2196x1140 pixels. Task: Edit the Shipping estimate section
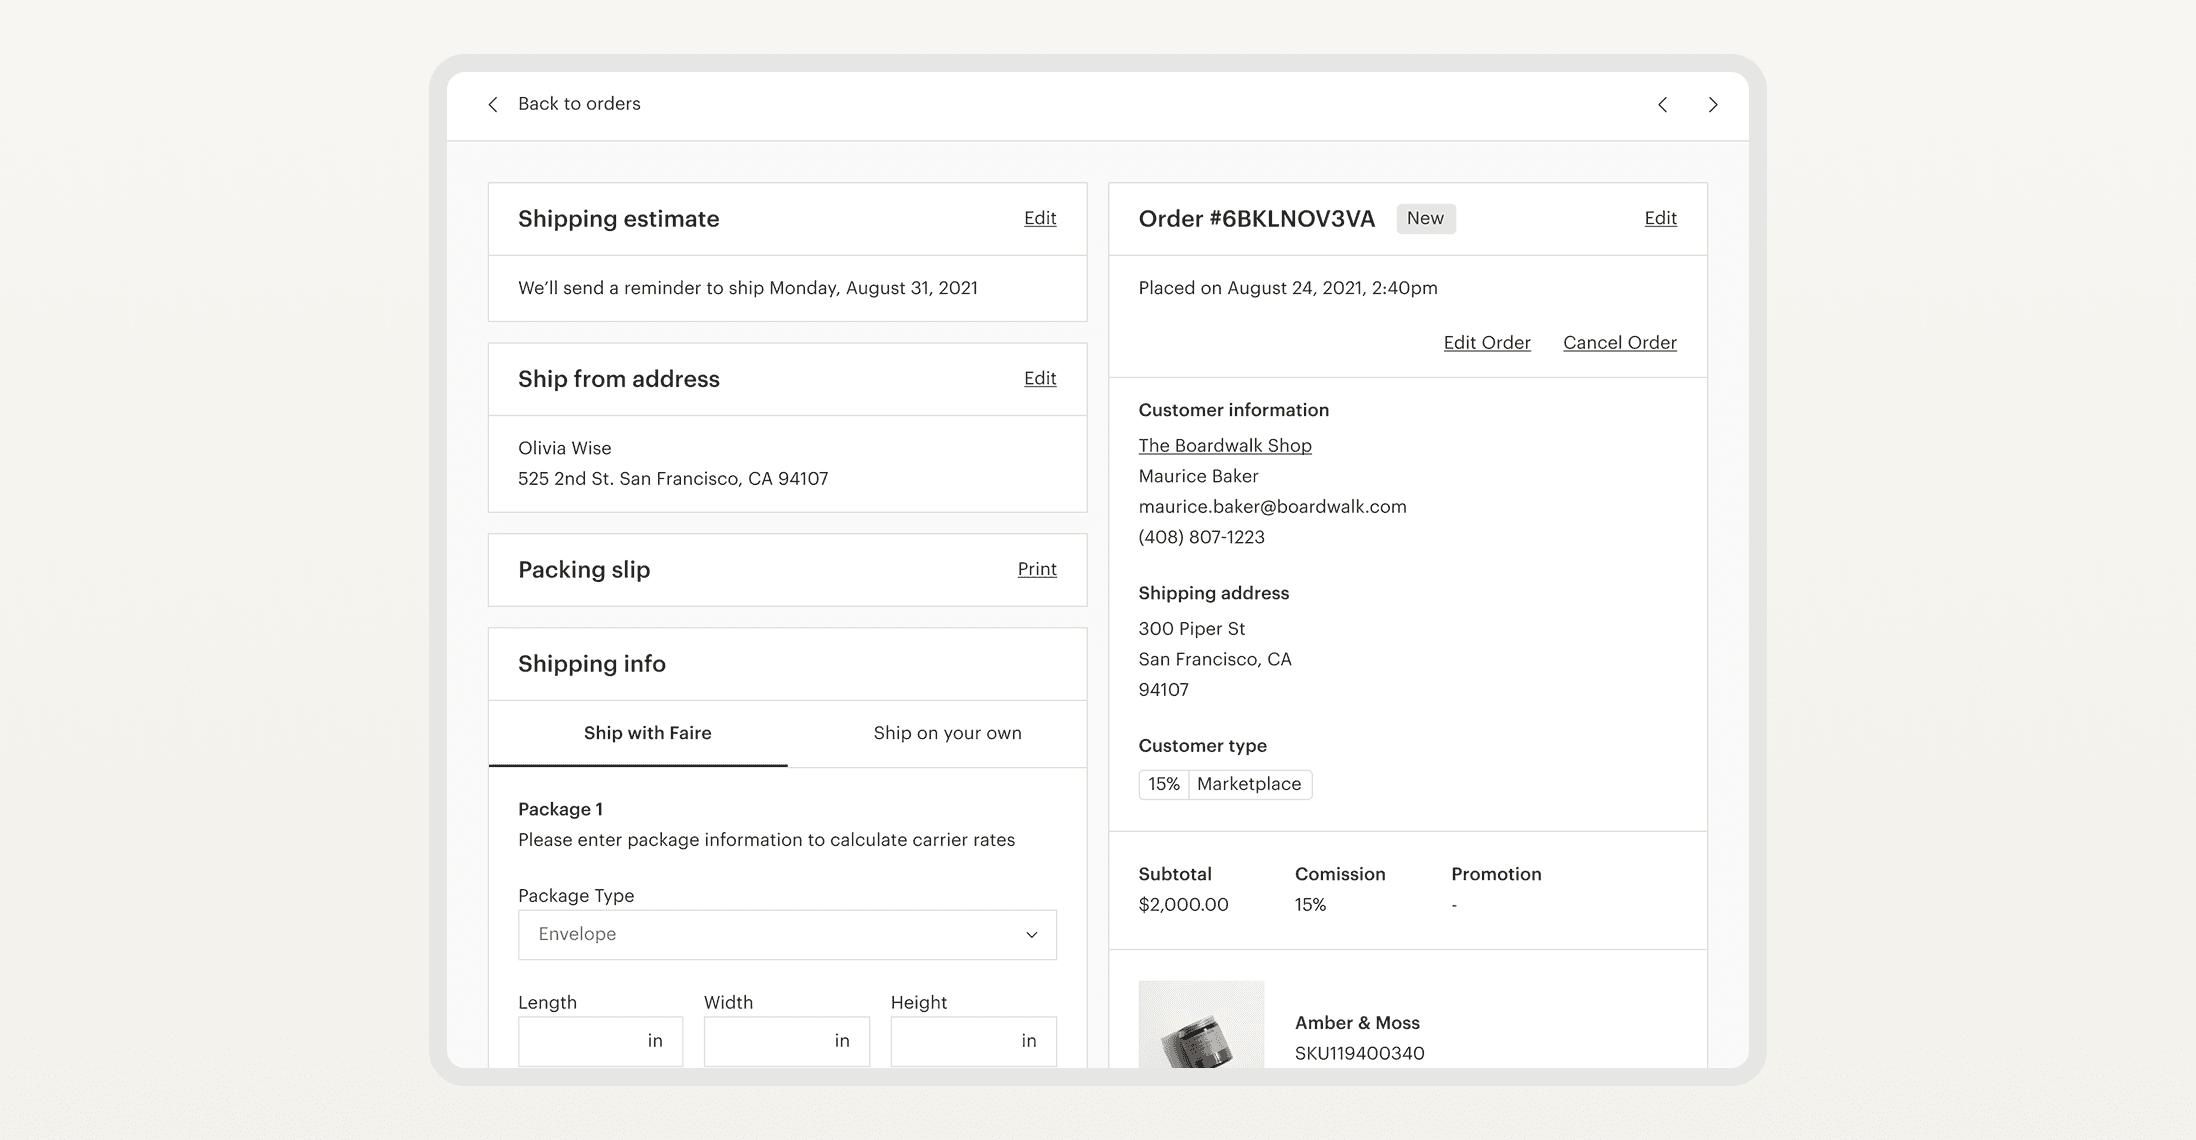1040,218
